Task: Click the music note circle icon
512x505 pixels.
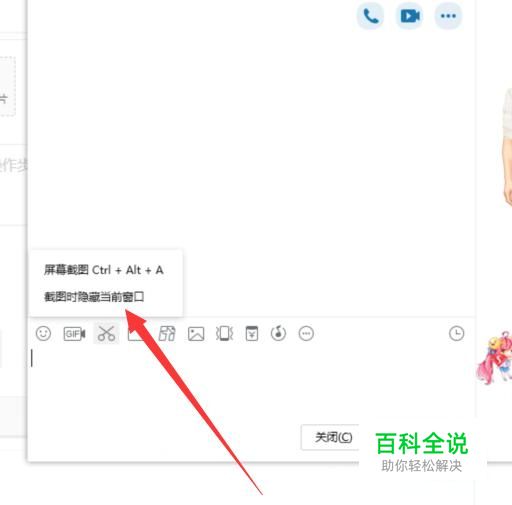Action: [278, 333]
